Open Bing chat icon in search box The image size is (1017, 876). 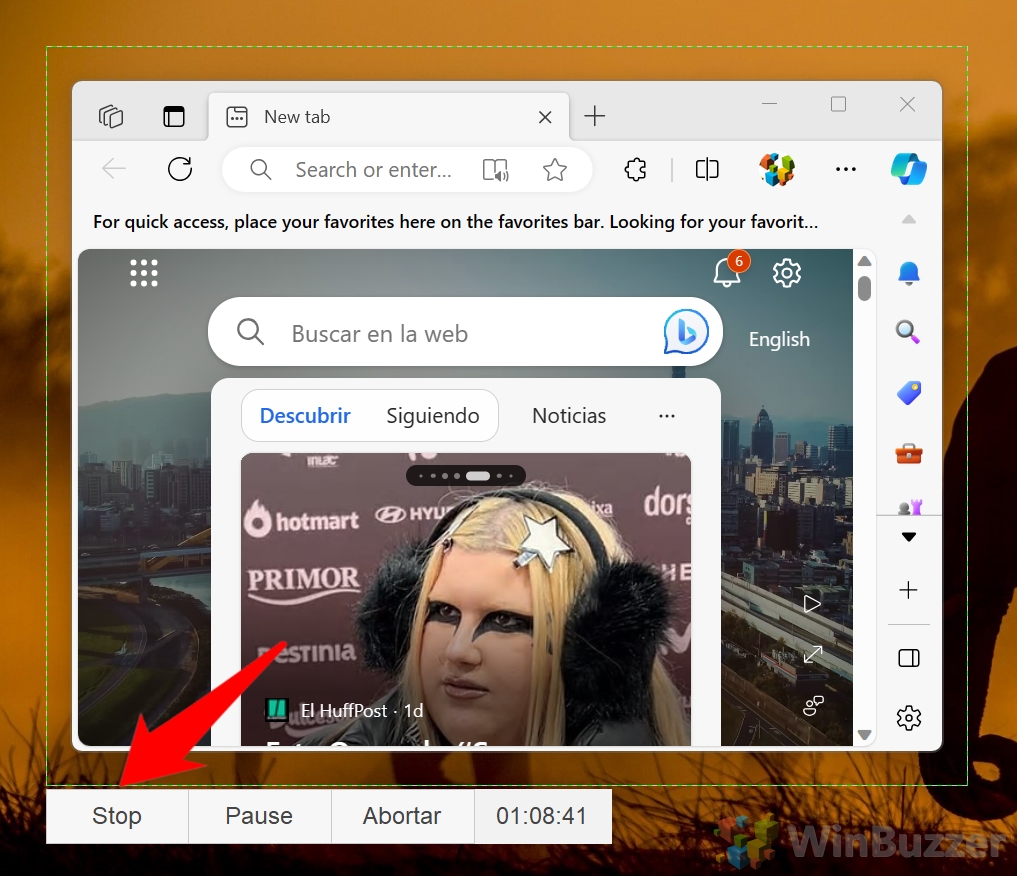(686, 332)
